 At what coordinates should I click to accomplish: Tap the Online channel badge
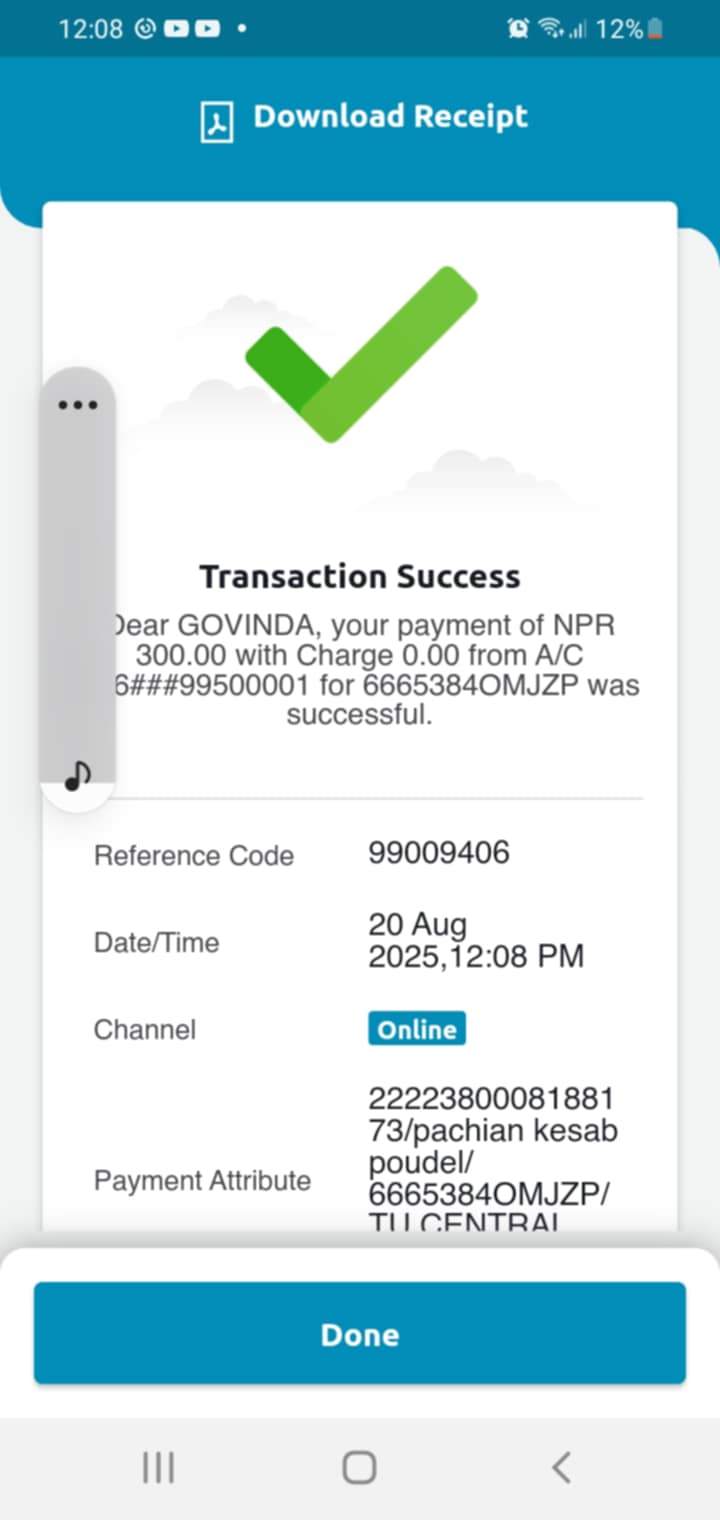pos(416,1029)
